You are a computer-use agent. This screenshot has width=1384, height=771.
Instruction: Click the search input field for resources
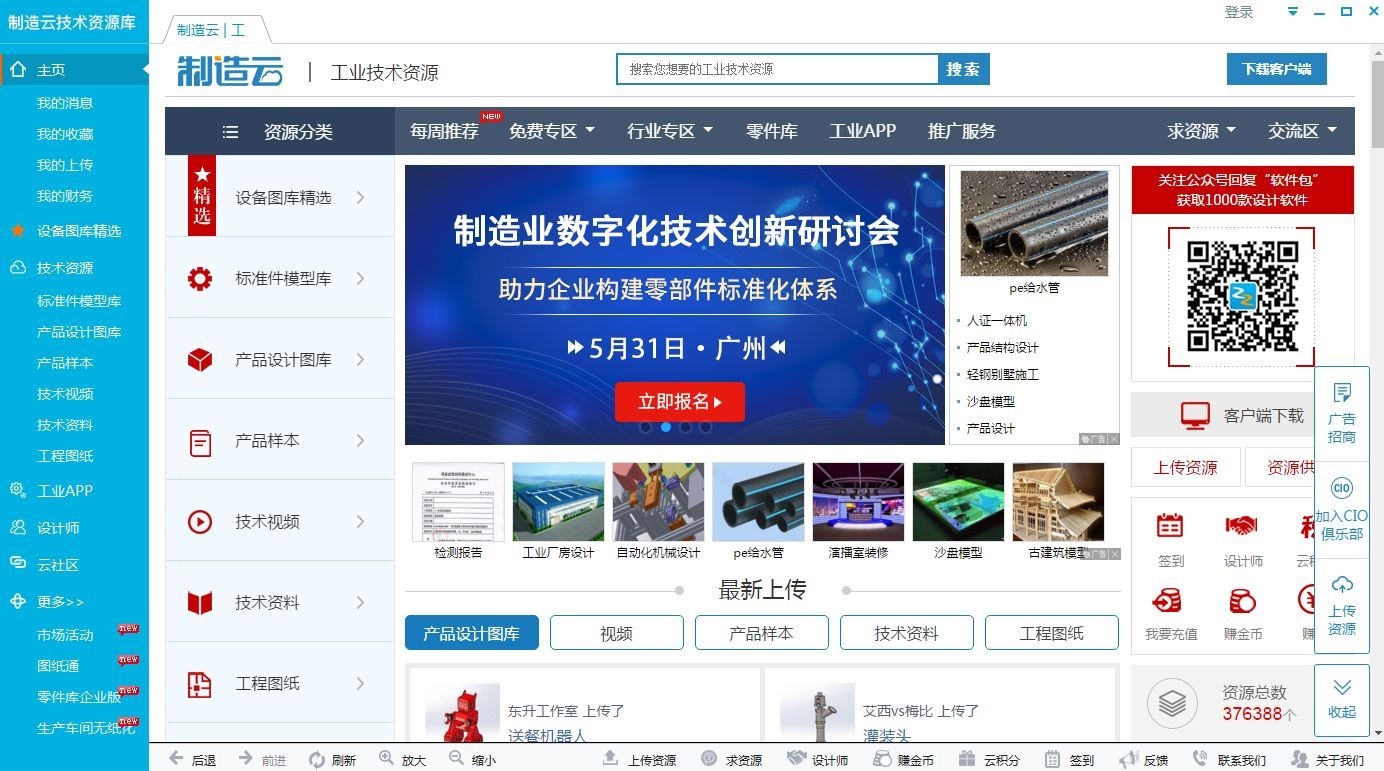[x=777, y=69]
